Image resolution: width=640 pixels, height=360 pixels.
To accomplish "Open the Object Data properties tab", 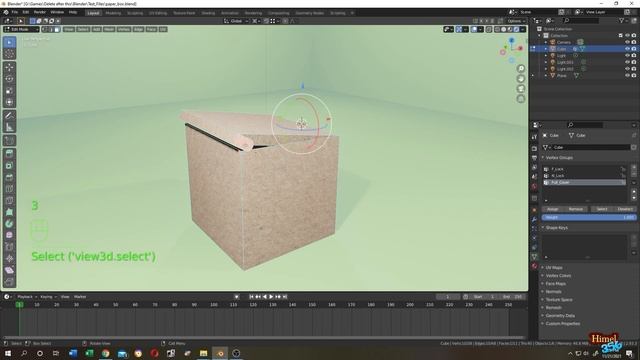I will point(534,256).
